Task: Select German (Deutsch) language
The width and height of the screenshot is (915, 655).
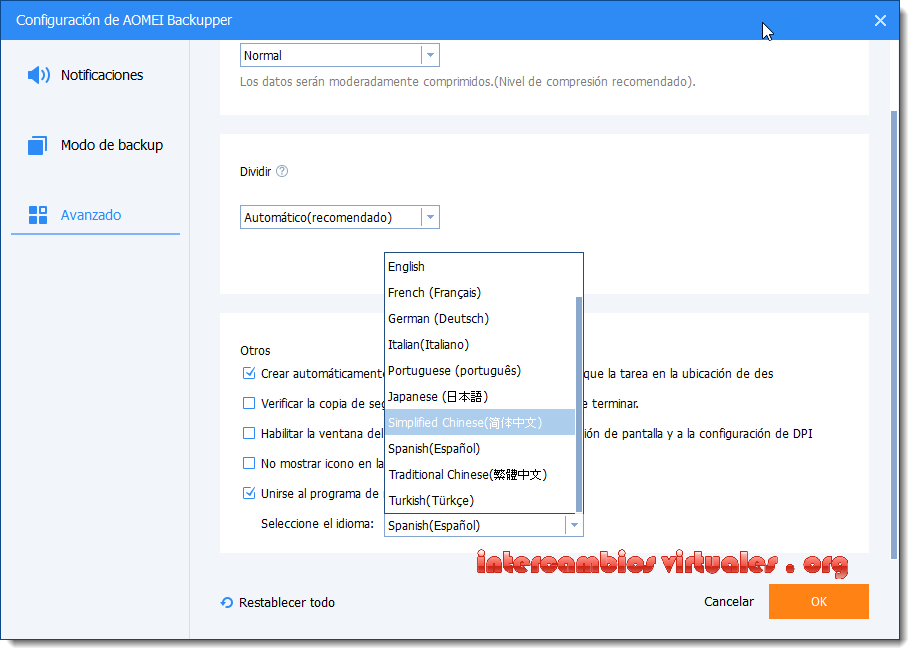Action: [480, 319]
